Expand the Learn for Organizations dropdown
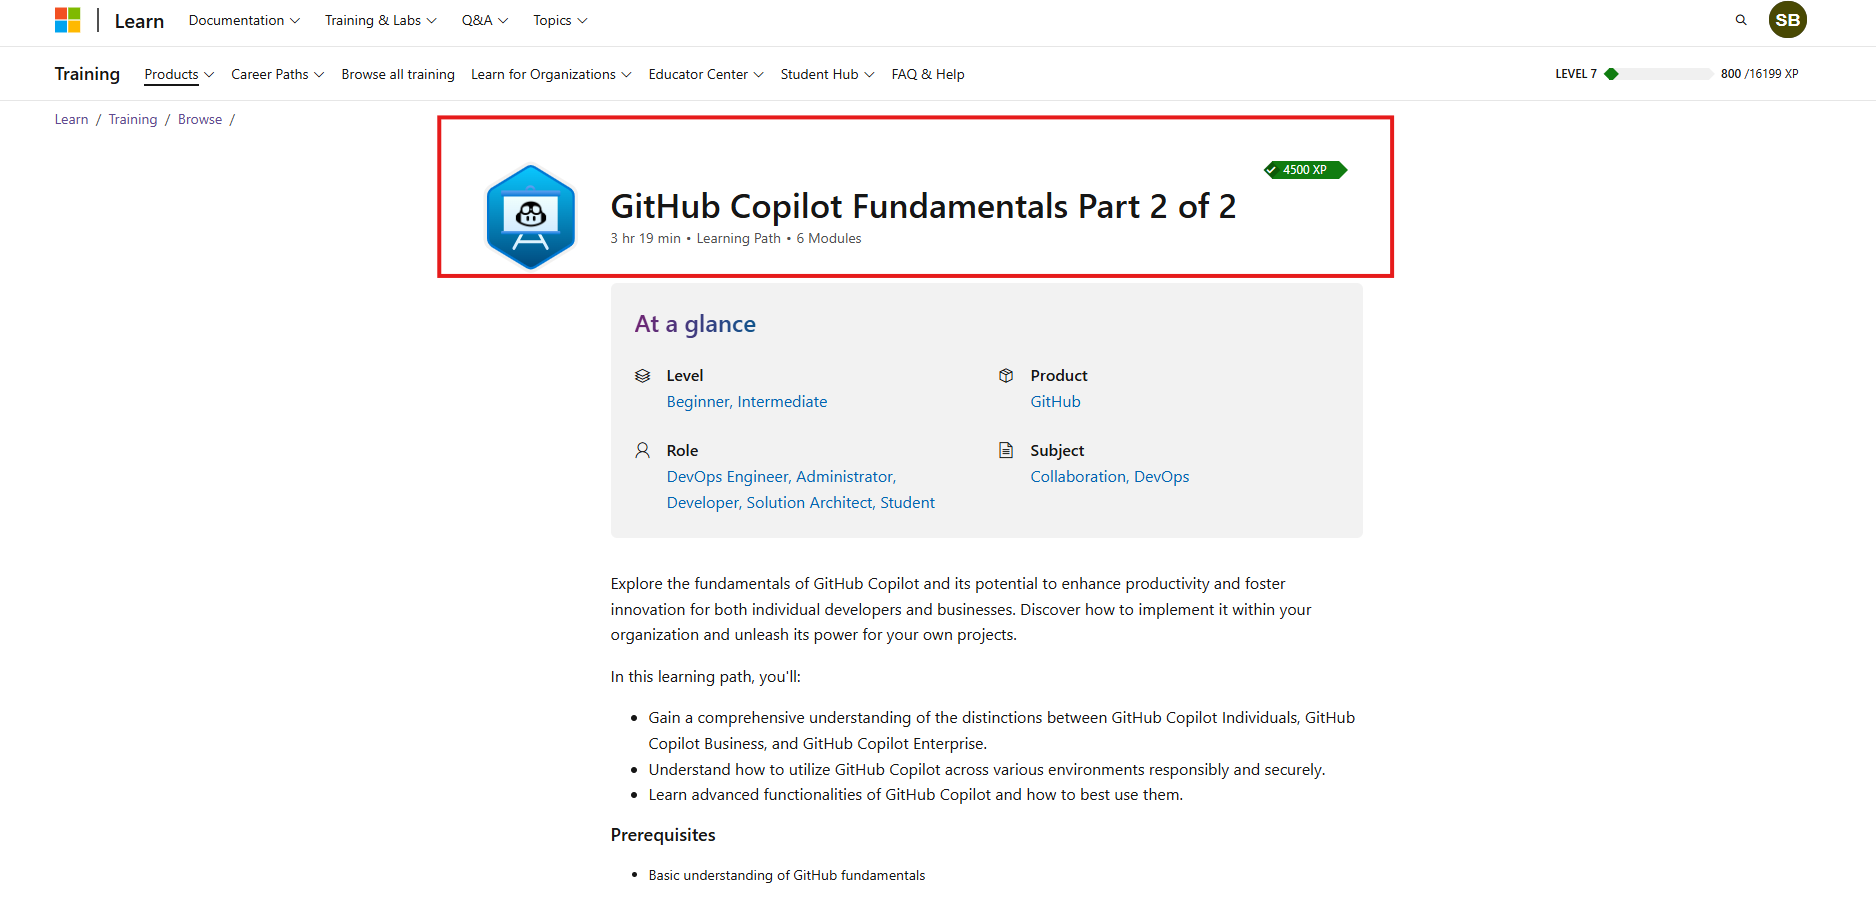1876x901 pixels. point(550,73)
